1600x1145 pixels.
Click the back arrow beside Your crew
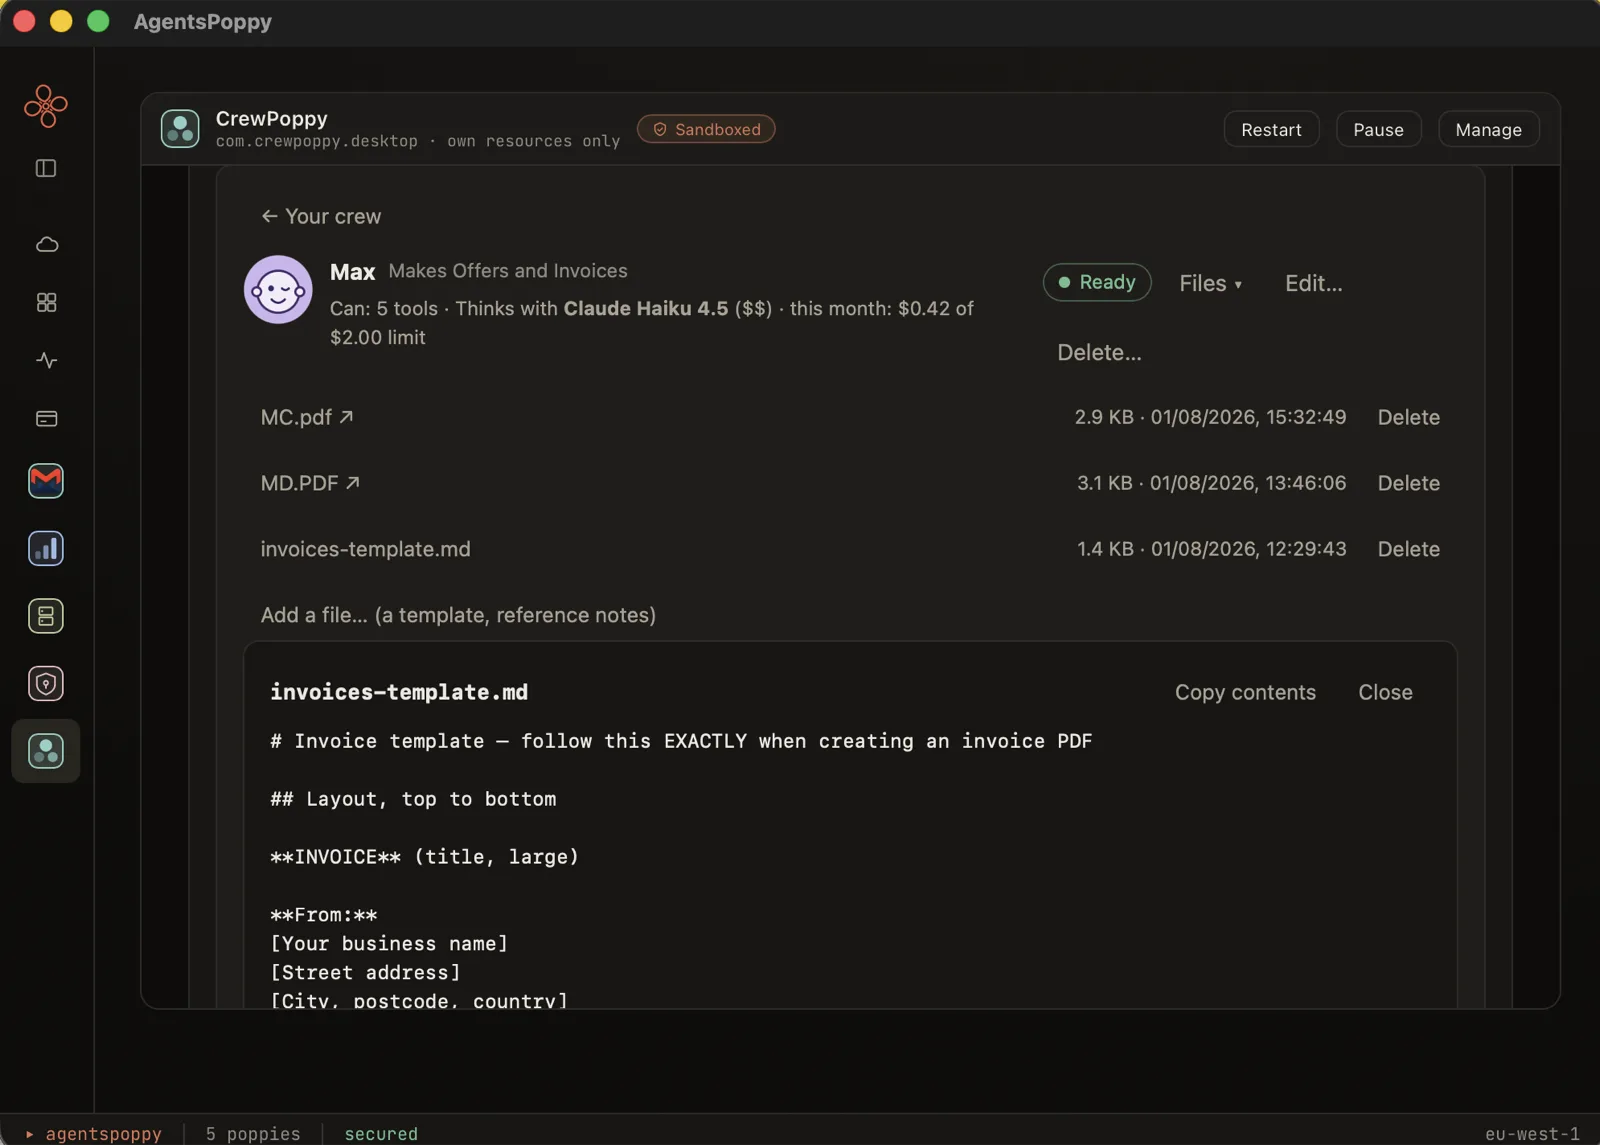pyautogui.click(x=269, y=216)
